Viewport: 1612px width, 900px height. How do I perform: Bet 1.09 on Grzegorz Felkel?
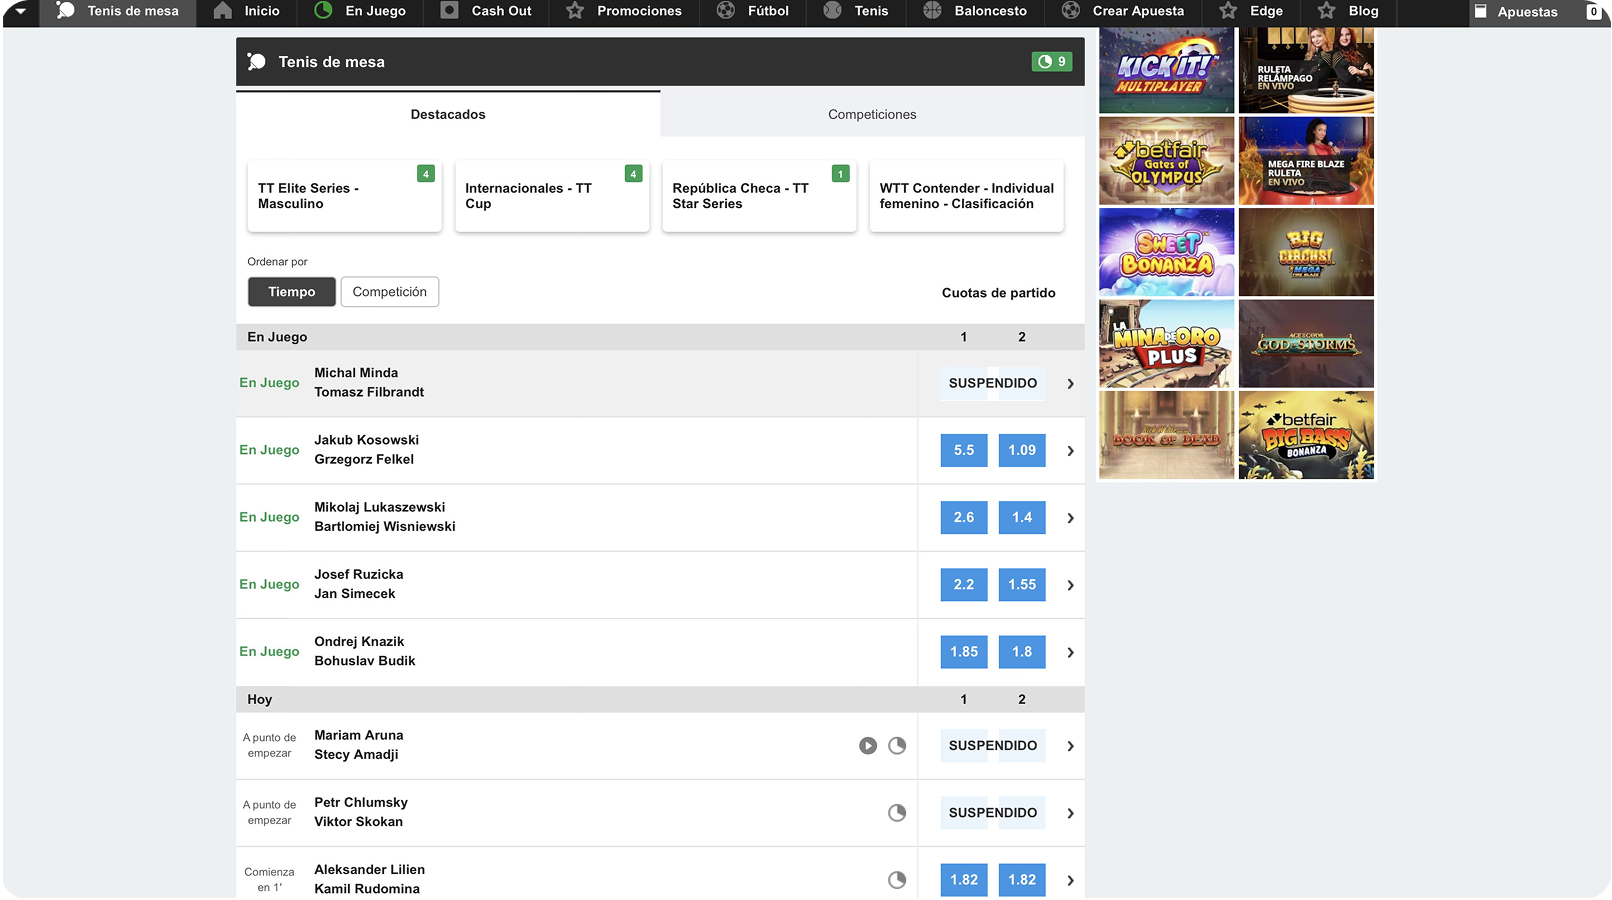(x=1022, y=451)
